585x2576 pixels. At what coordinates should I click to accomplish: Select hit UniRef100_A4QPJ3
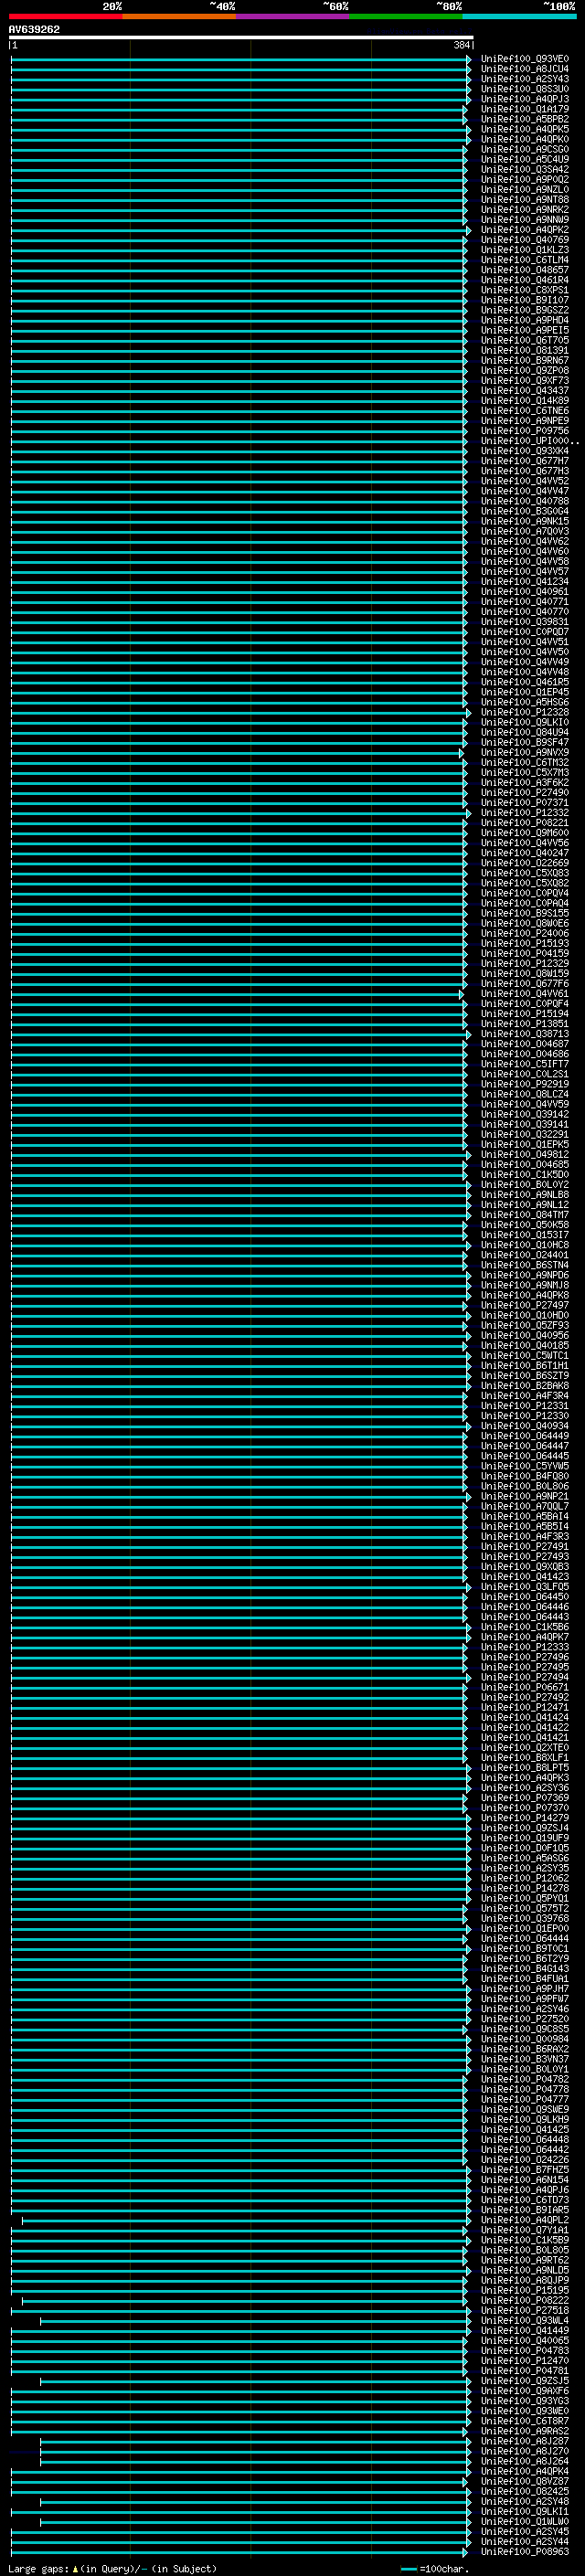525,99
